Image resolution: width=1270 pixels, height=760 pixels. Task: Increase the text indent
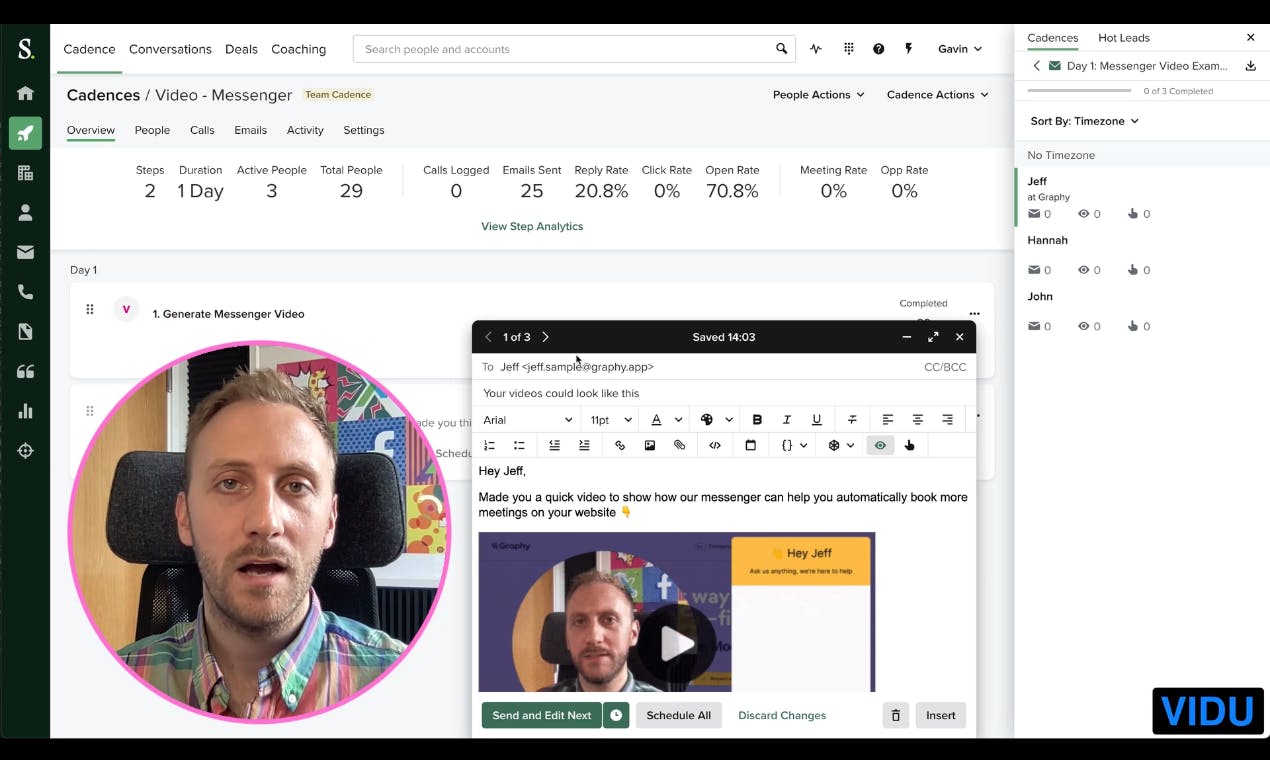584,445
